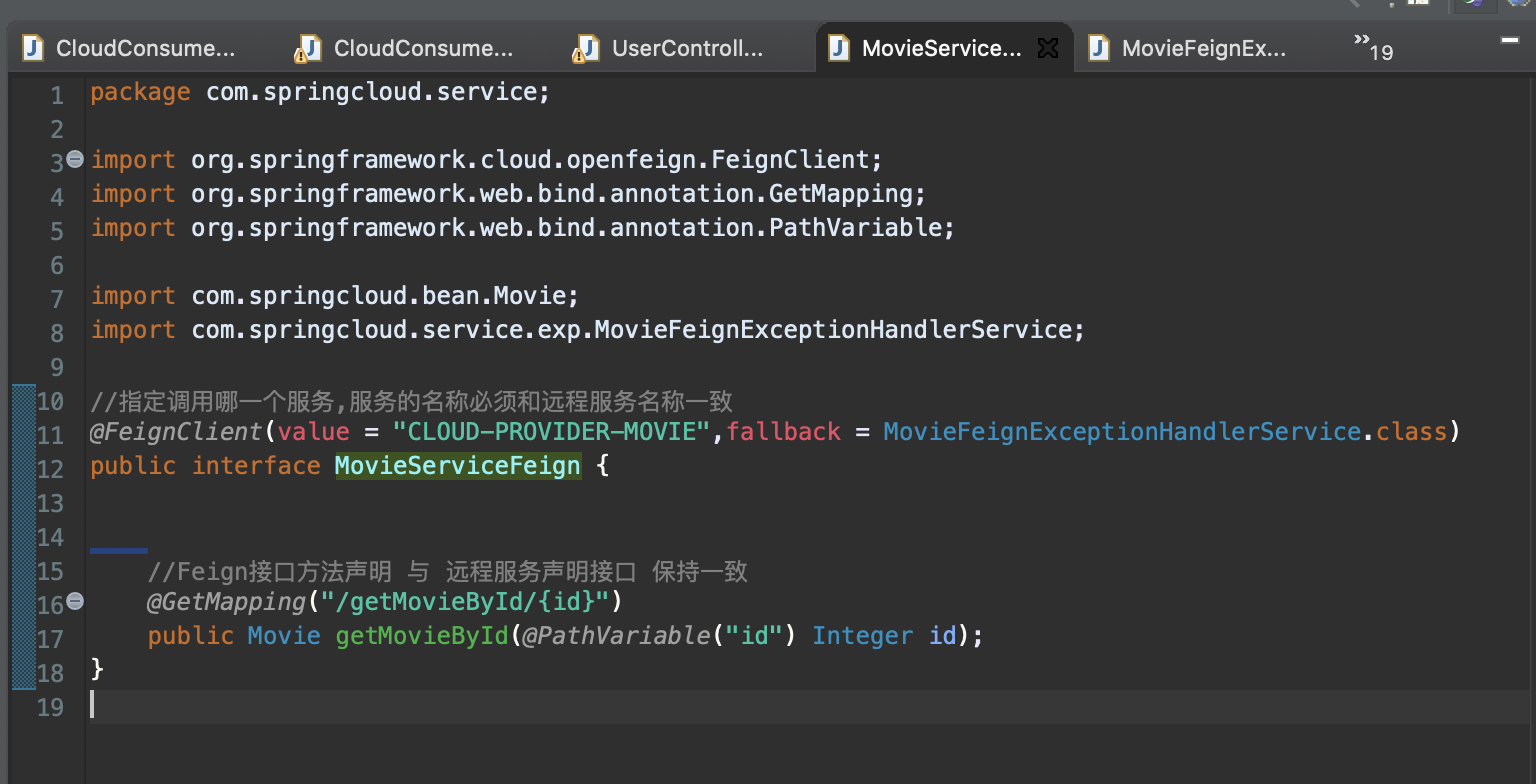1536x784 pixels.
Task: Close the MovieService... tab with its X
Action: click(1048, 48)
